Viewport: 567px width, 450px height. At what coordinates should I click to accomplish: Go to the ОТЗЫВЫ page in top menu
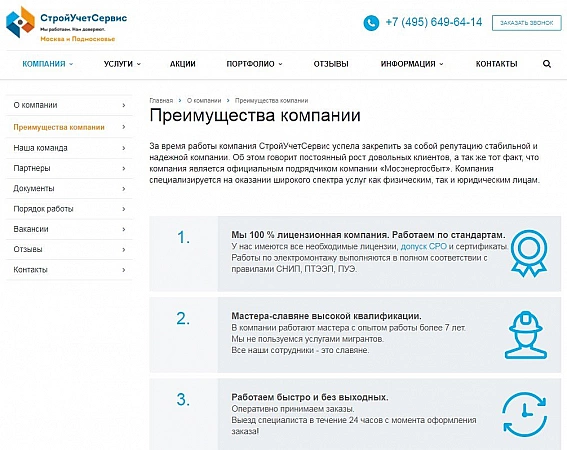click(331, 64)
